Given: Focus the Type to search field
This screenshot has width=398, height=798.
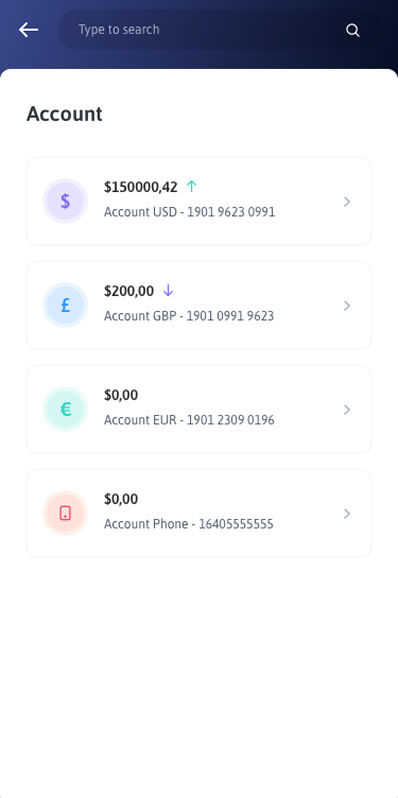Looking at the screenshot, I should click(204, 30).
